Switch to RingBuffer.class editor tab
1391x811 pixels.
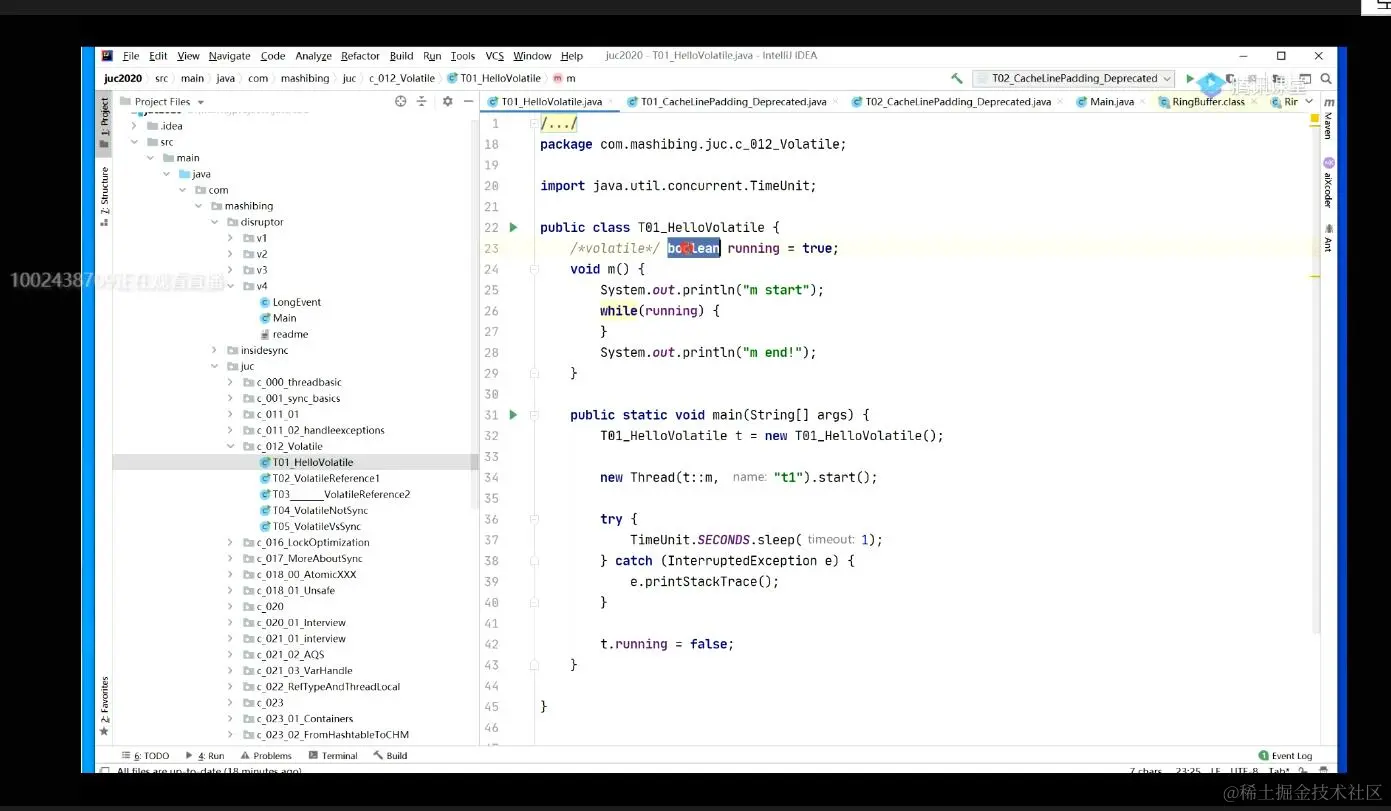[1207, 101]
